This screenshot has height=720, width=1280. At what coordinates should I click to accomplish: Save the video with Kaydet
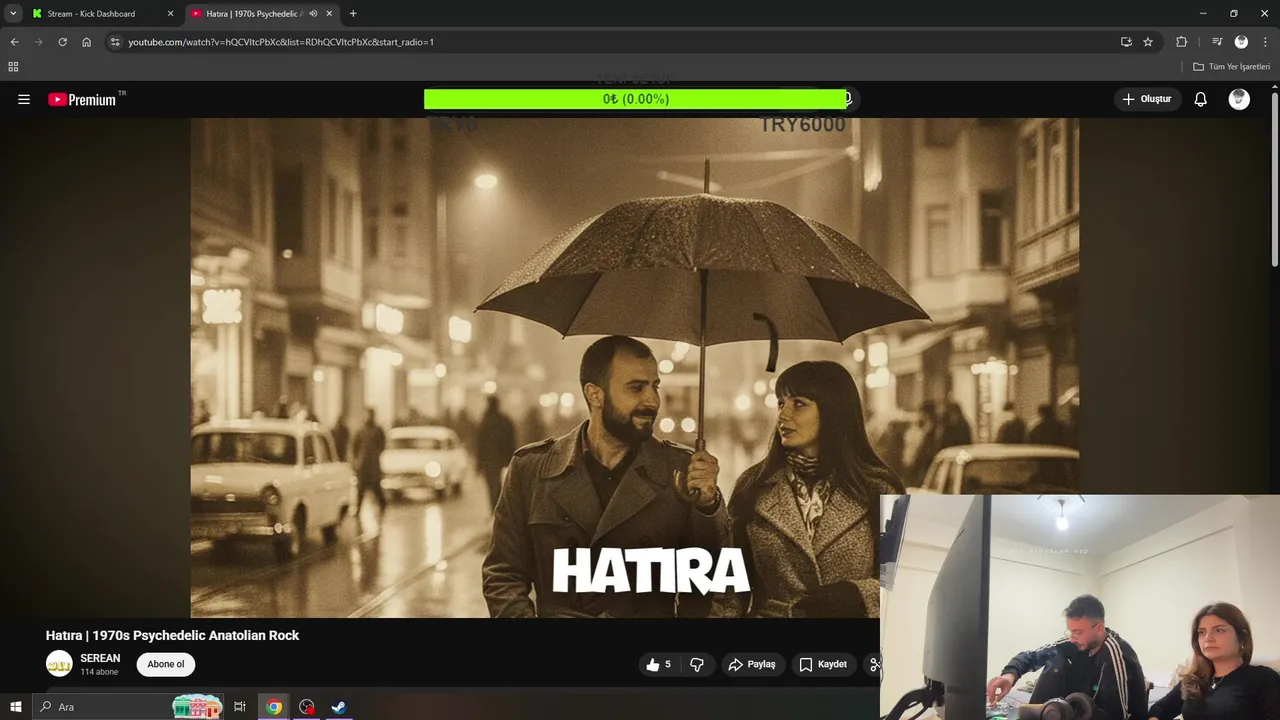(x=823, y=664)
